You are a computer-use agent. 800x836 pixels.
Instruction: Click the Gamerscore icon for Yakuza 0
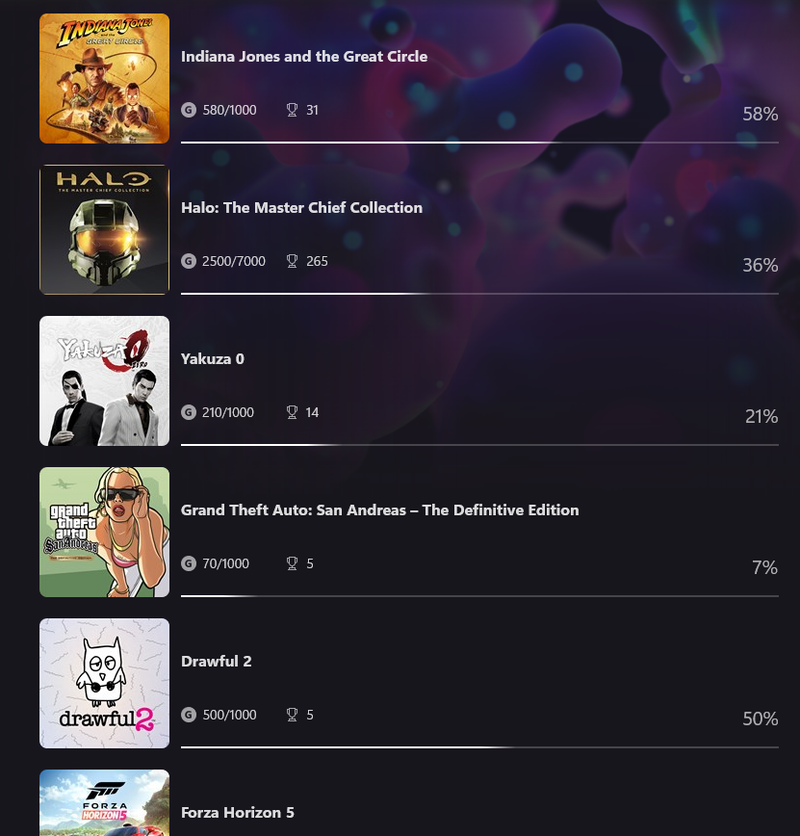(188, 412)
